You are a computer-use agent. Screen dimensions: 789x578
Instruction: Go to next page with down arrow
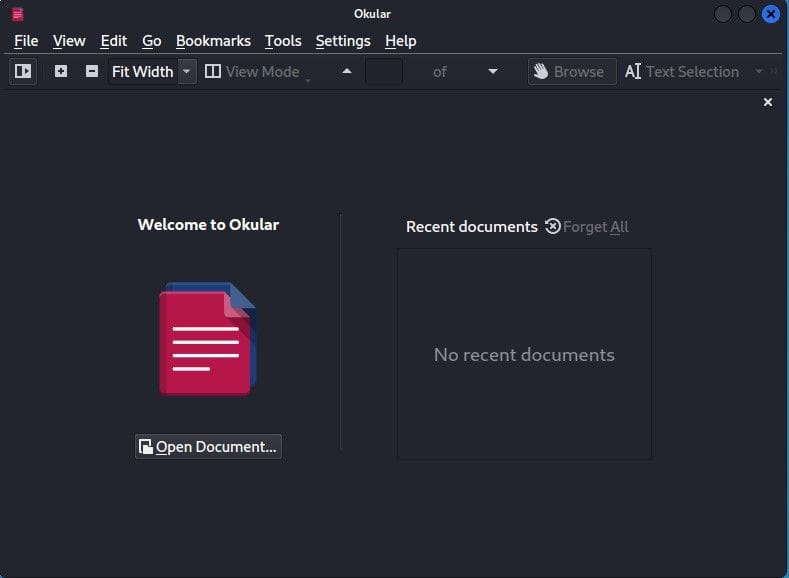(x=493, y=71)
